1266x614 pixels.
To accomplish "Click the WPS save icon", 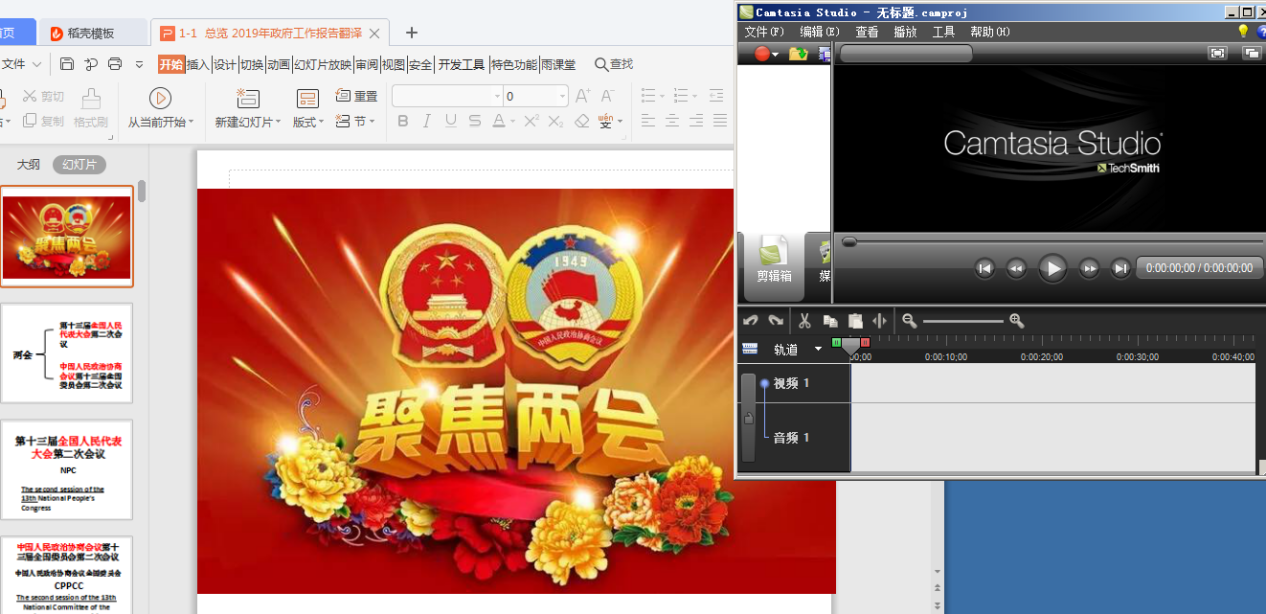I will pyautogui.click(x=67, y=64).
